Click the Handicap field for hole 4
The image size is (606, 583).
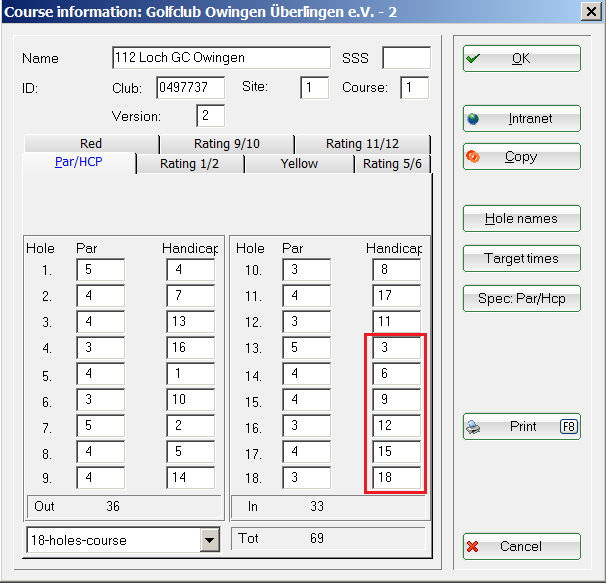pyautogui.click(x=191, y=348)
